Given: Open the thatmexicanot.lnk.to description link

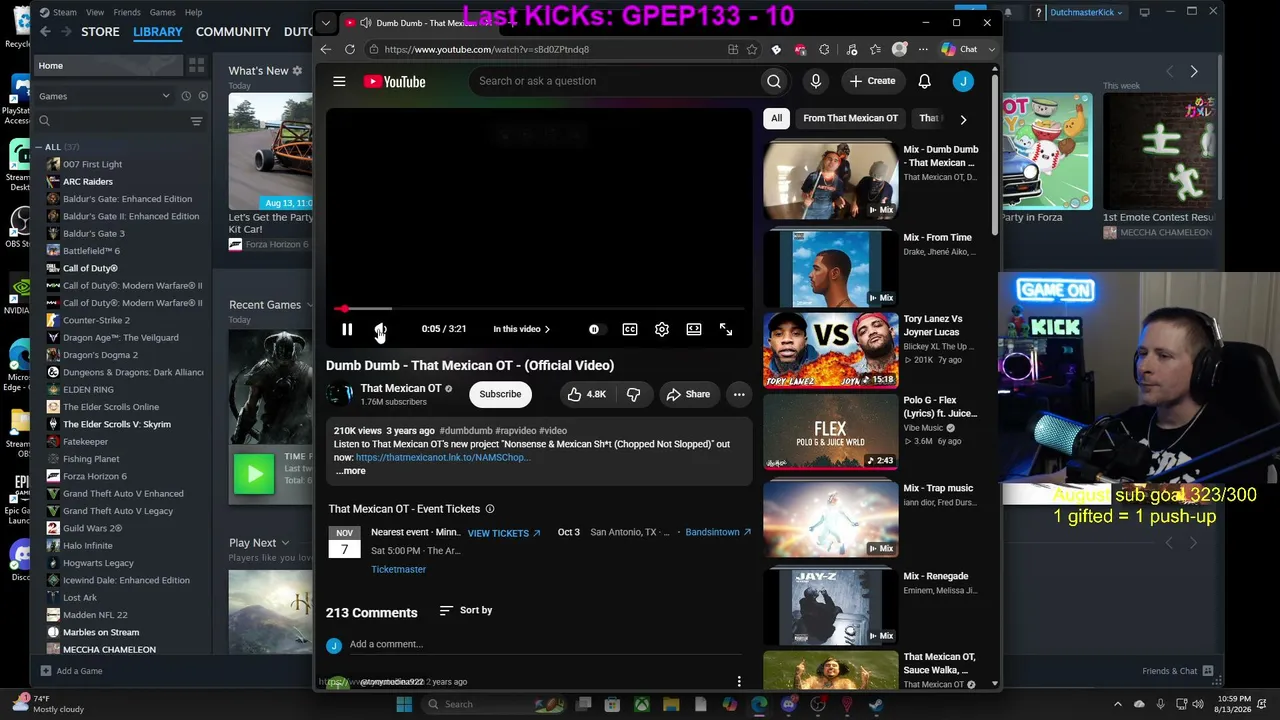Looking at the screenshot, I should click(x=443, y=457).
